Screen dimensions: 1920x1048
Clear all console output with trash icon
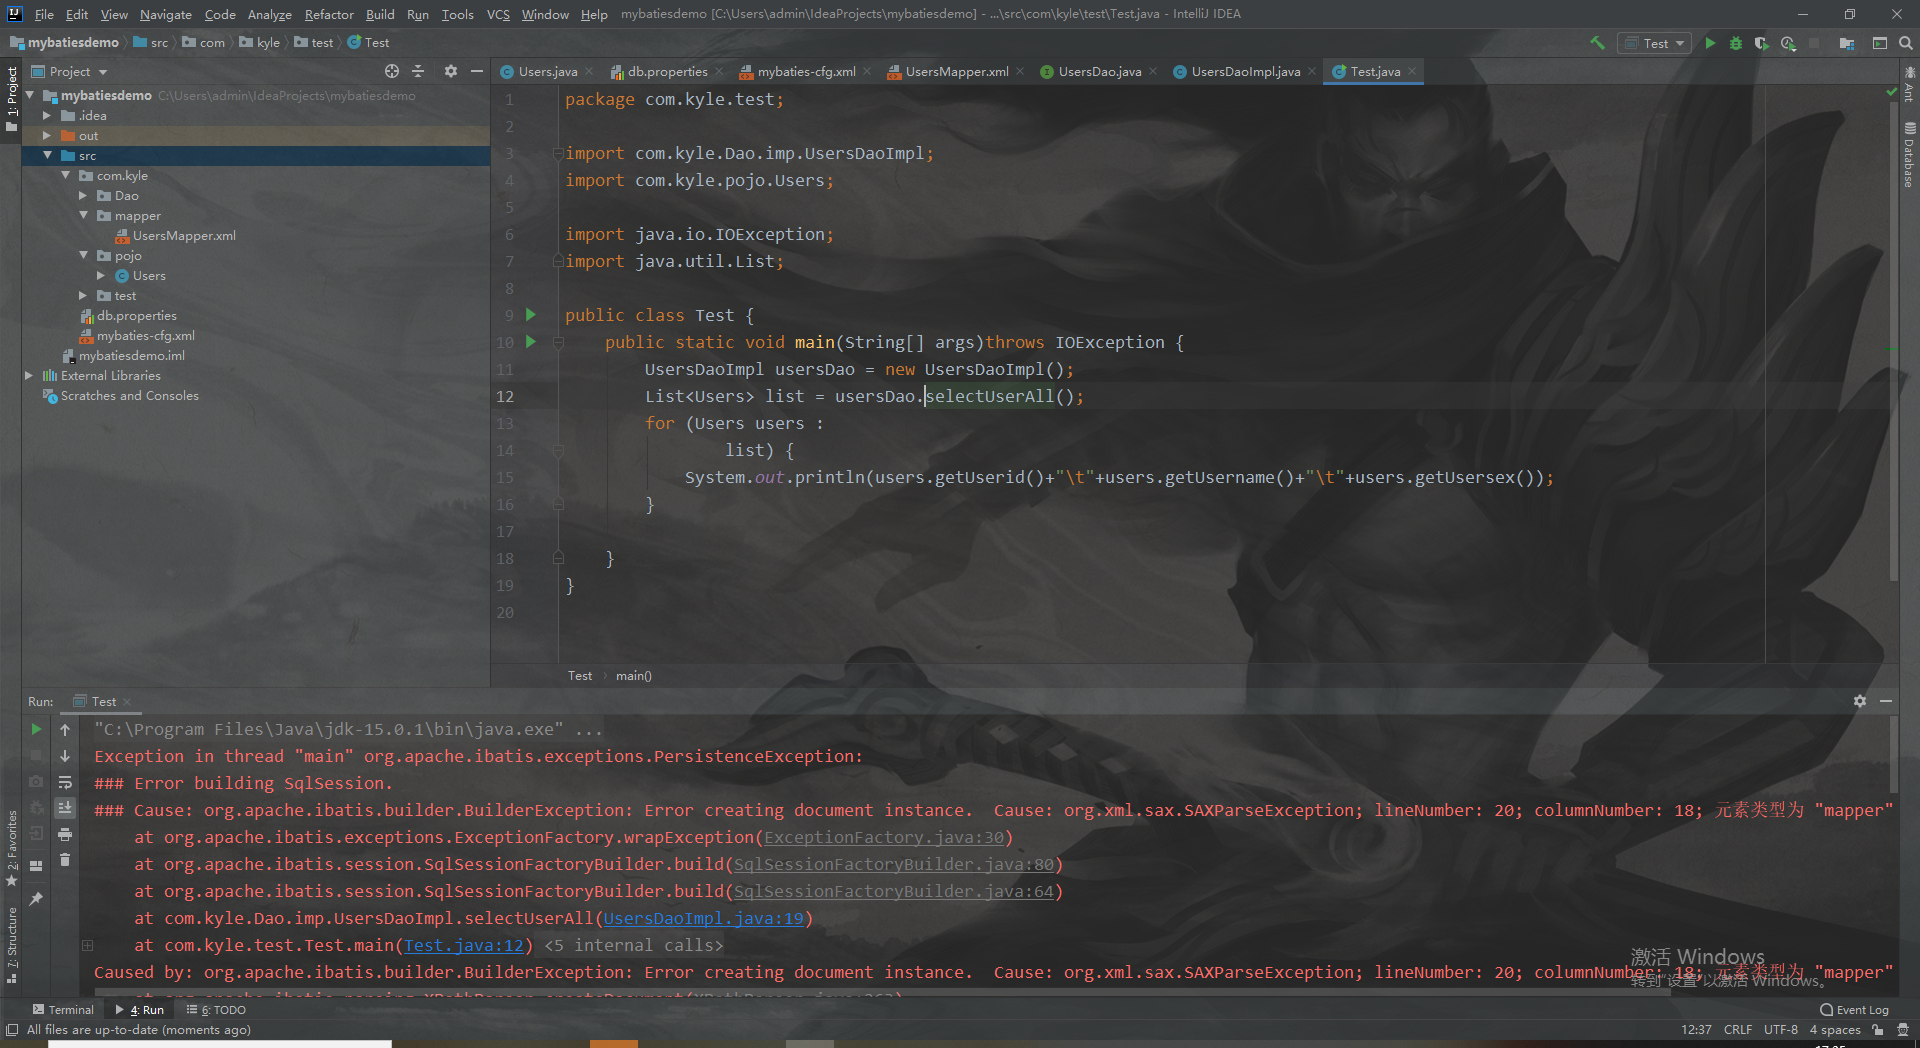[x=65, y=860]
